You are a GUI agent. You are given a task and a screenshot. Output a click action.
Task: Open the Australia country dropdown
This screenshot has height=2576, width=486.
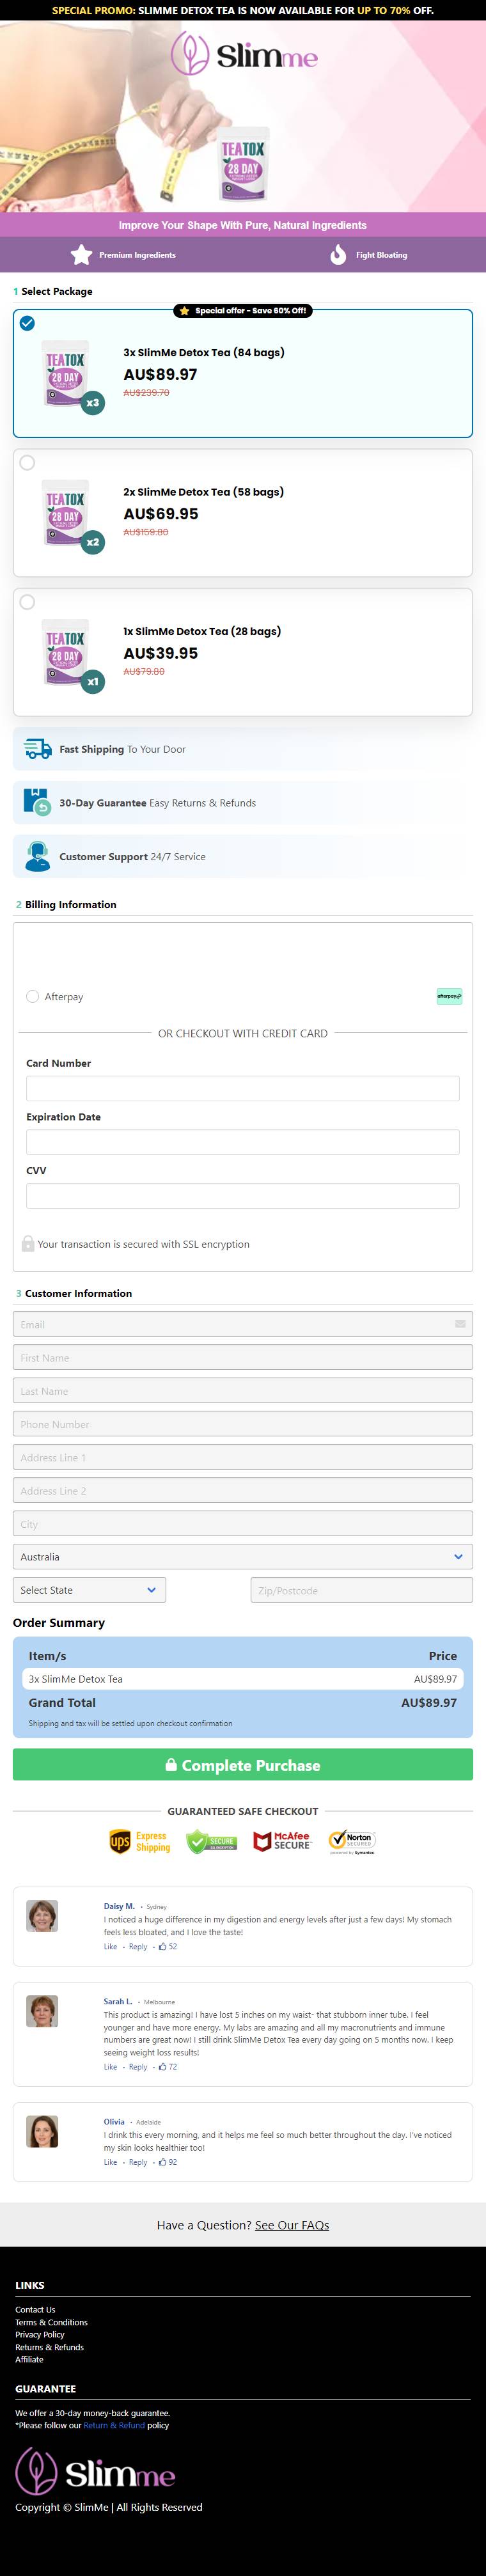pos(243,1557)
